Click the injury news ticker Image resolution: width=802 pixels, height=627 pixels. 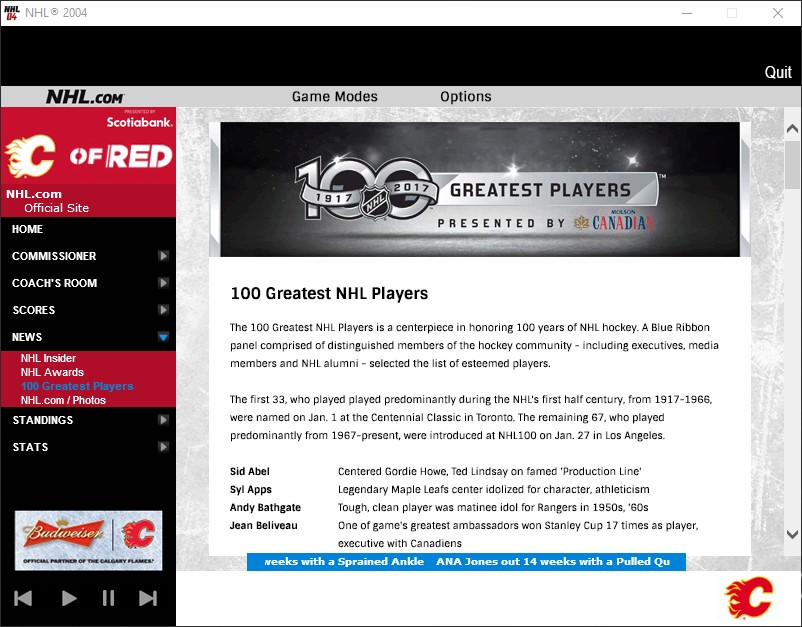(466, 562)
